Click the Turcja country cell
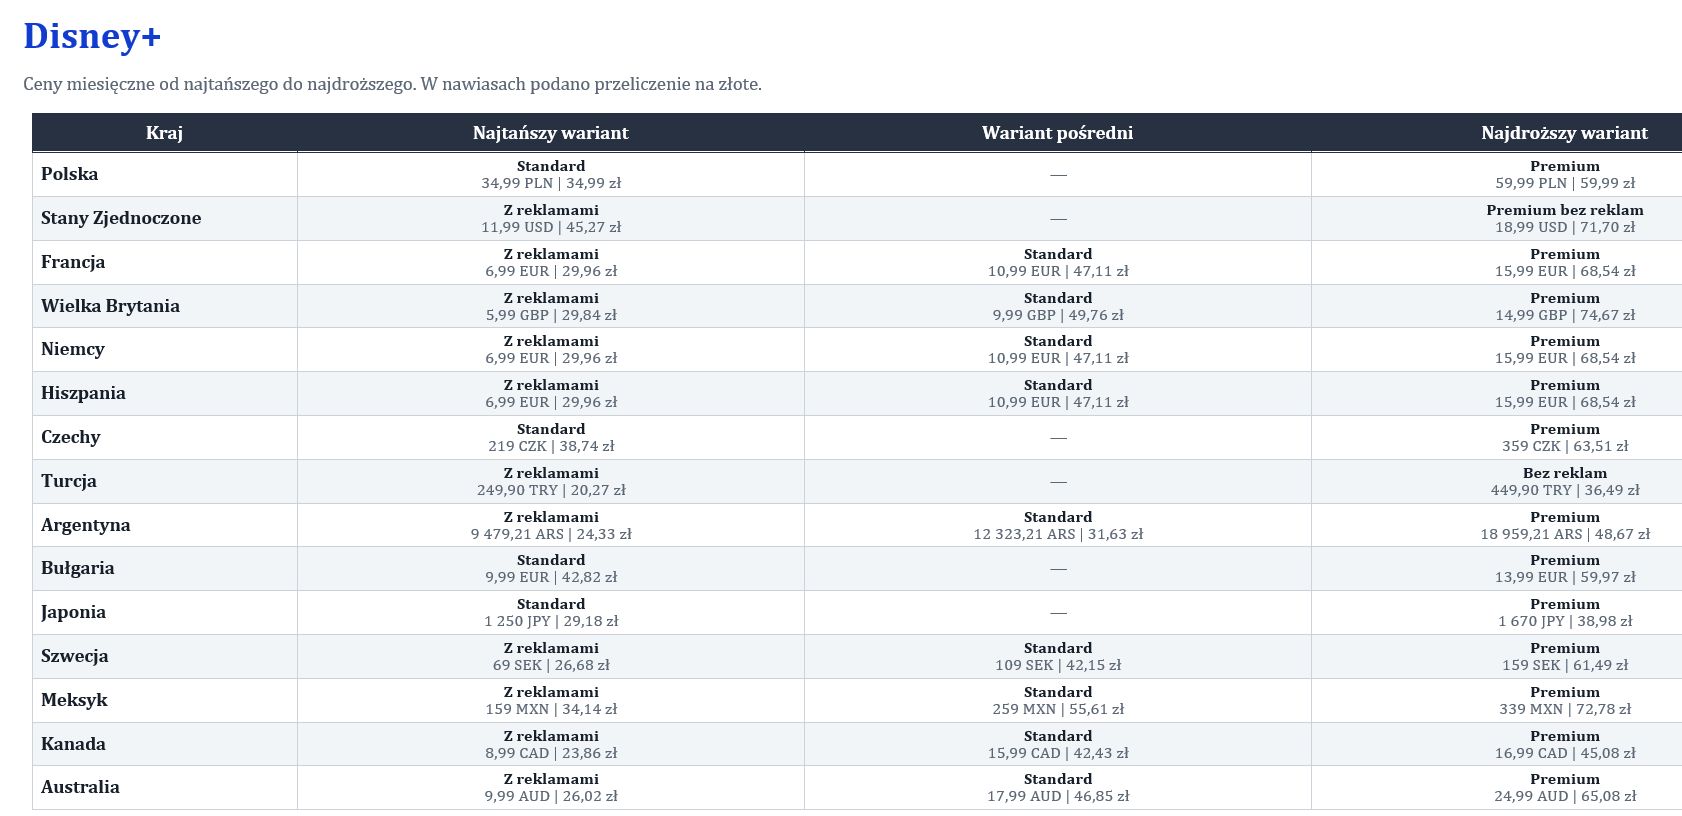This screenshot has width=1682, height=816. 165,481
